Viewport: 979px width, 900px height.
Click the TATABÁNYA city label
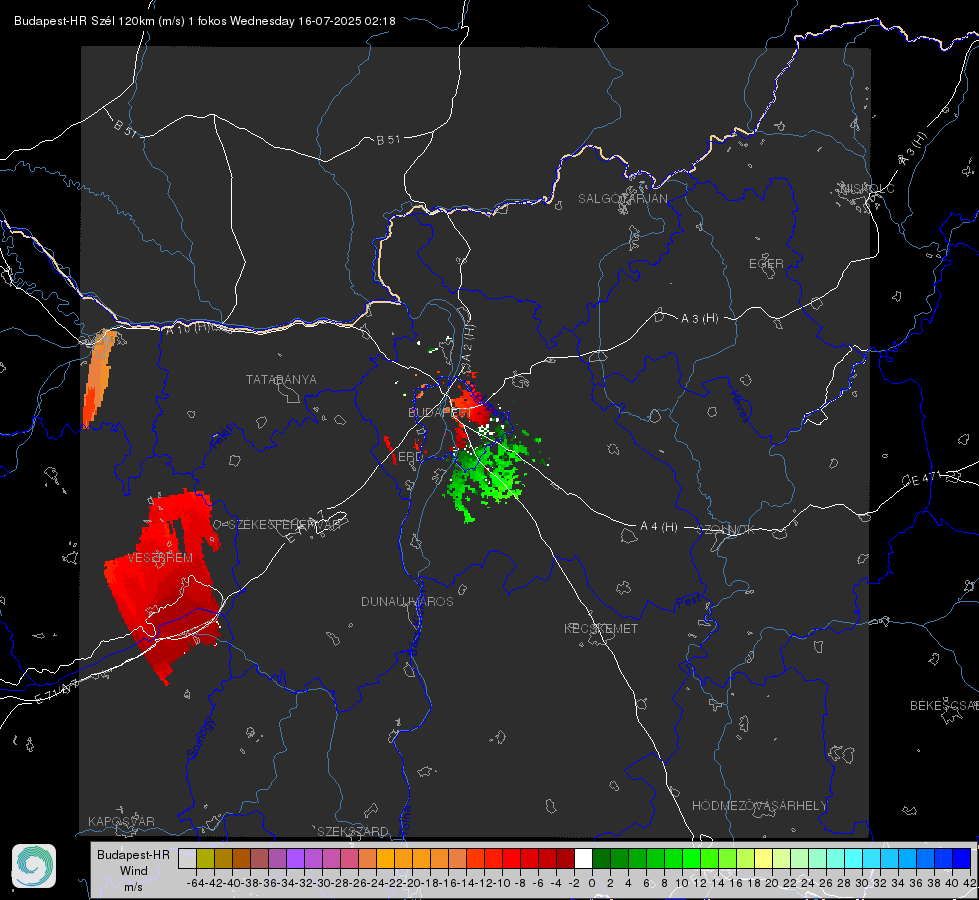(281, 379)
